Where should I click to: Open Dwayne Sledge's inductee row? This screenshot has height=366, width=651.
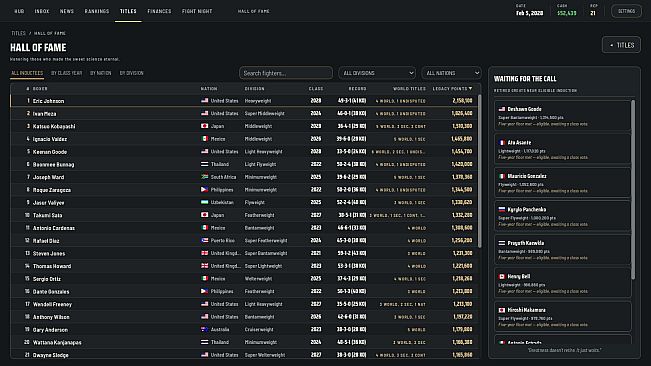click(x=244, y=355)
